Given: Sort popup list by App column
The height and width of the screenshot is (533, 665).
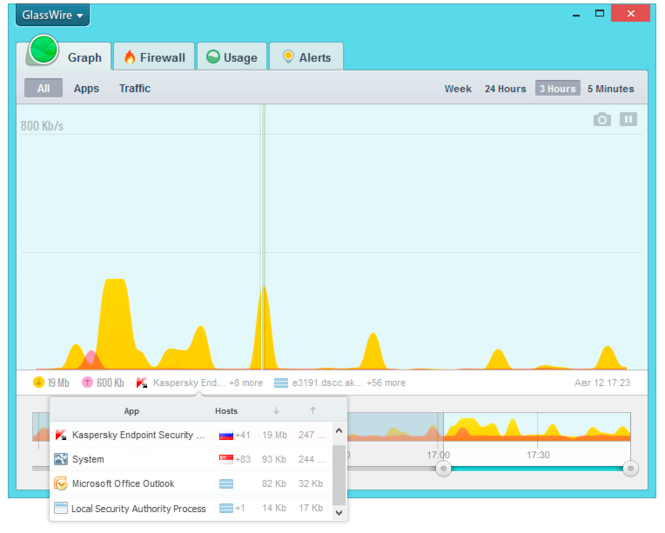Looking at the screenshot, I should [131, 411].
